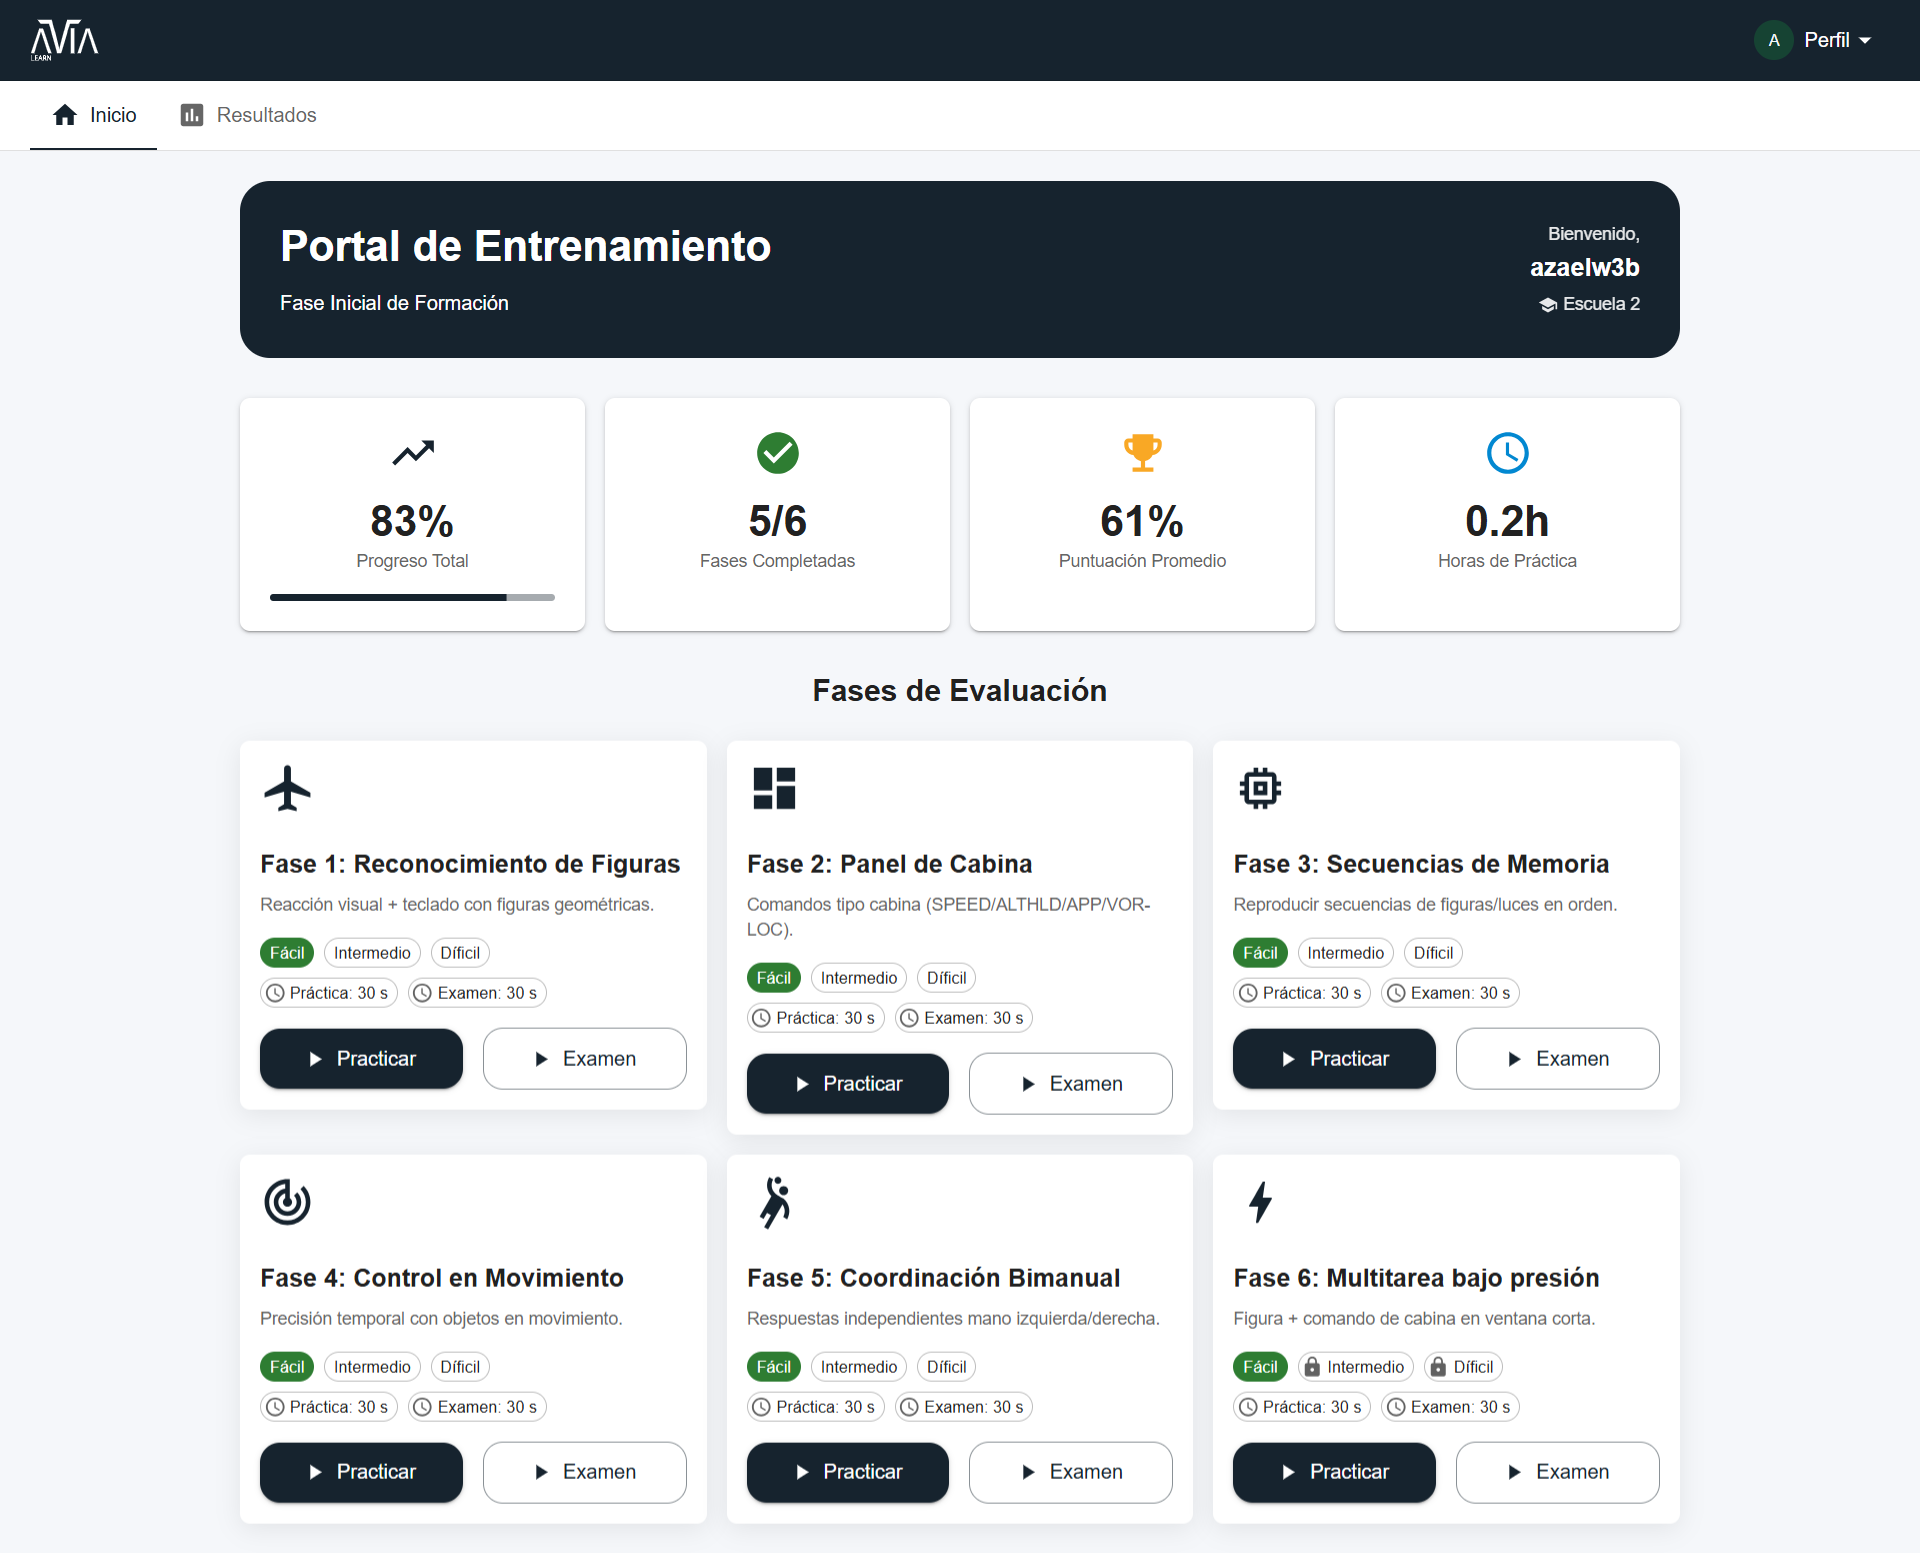The width and height of the screenshot is (1920, 1553).
Task: Select the runner icon on Fase 5
Action: (x=774, y=1202)
